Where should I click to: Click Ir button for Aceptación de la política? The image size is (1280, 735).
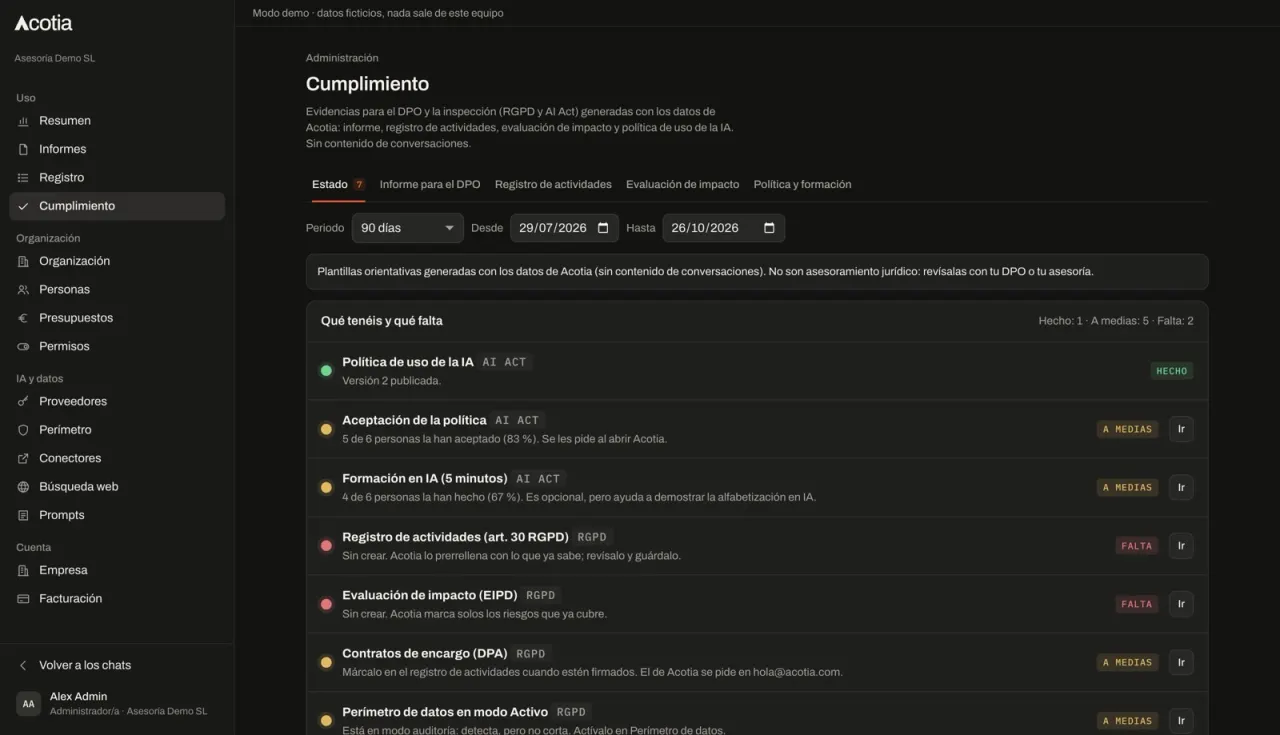click(1181, 429)
